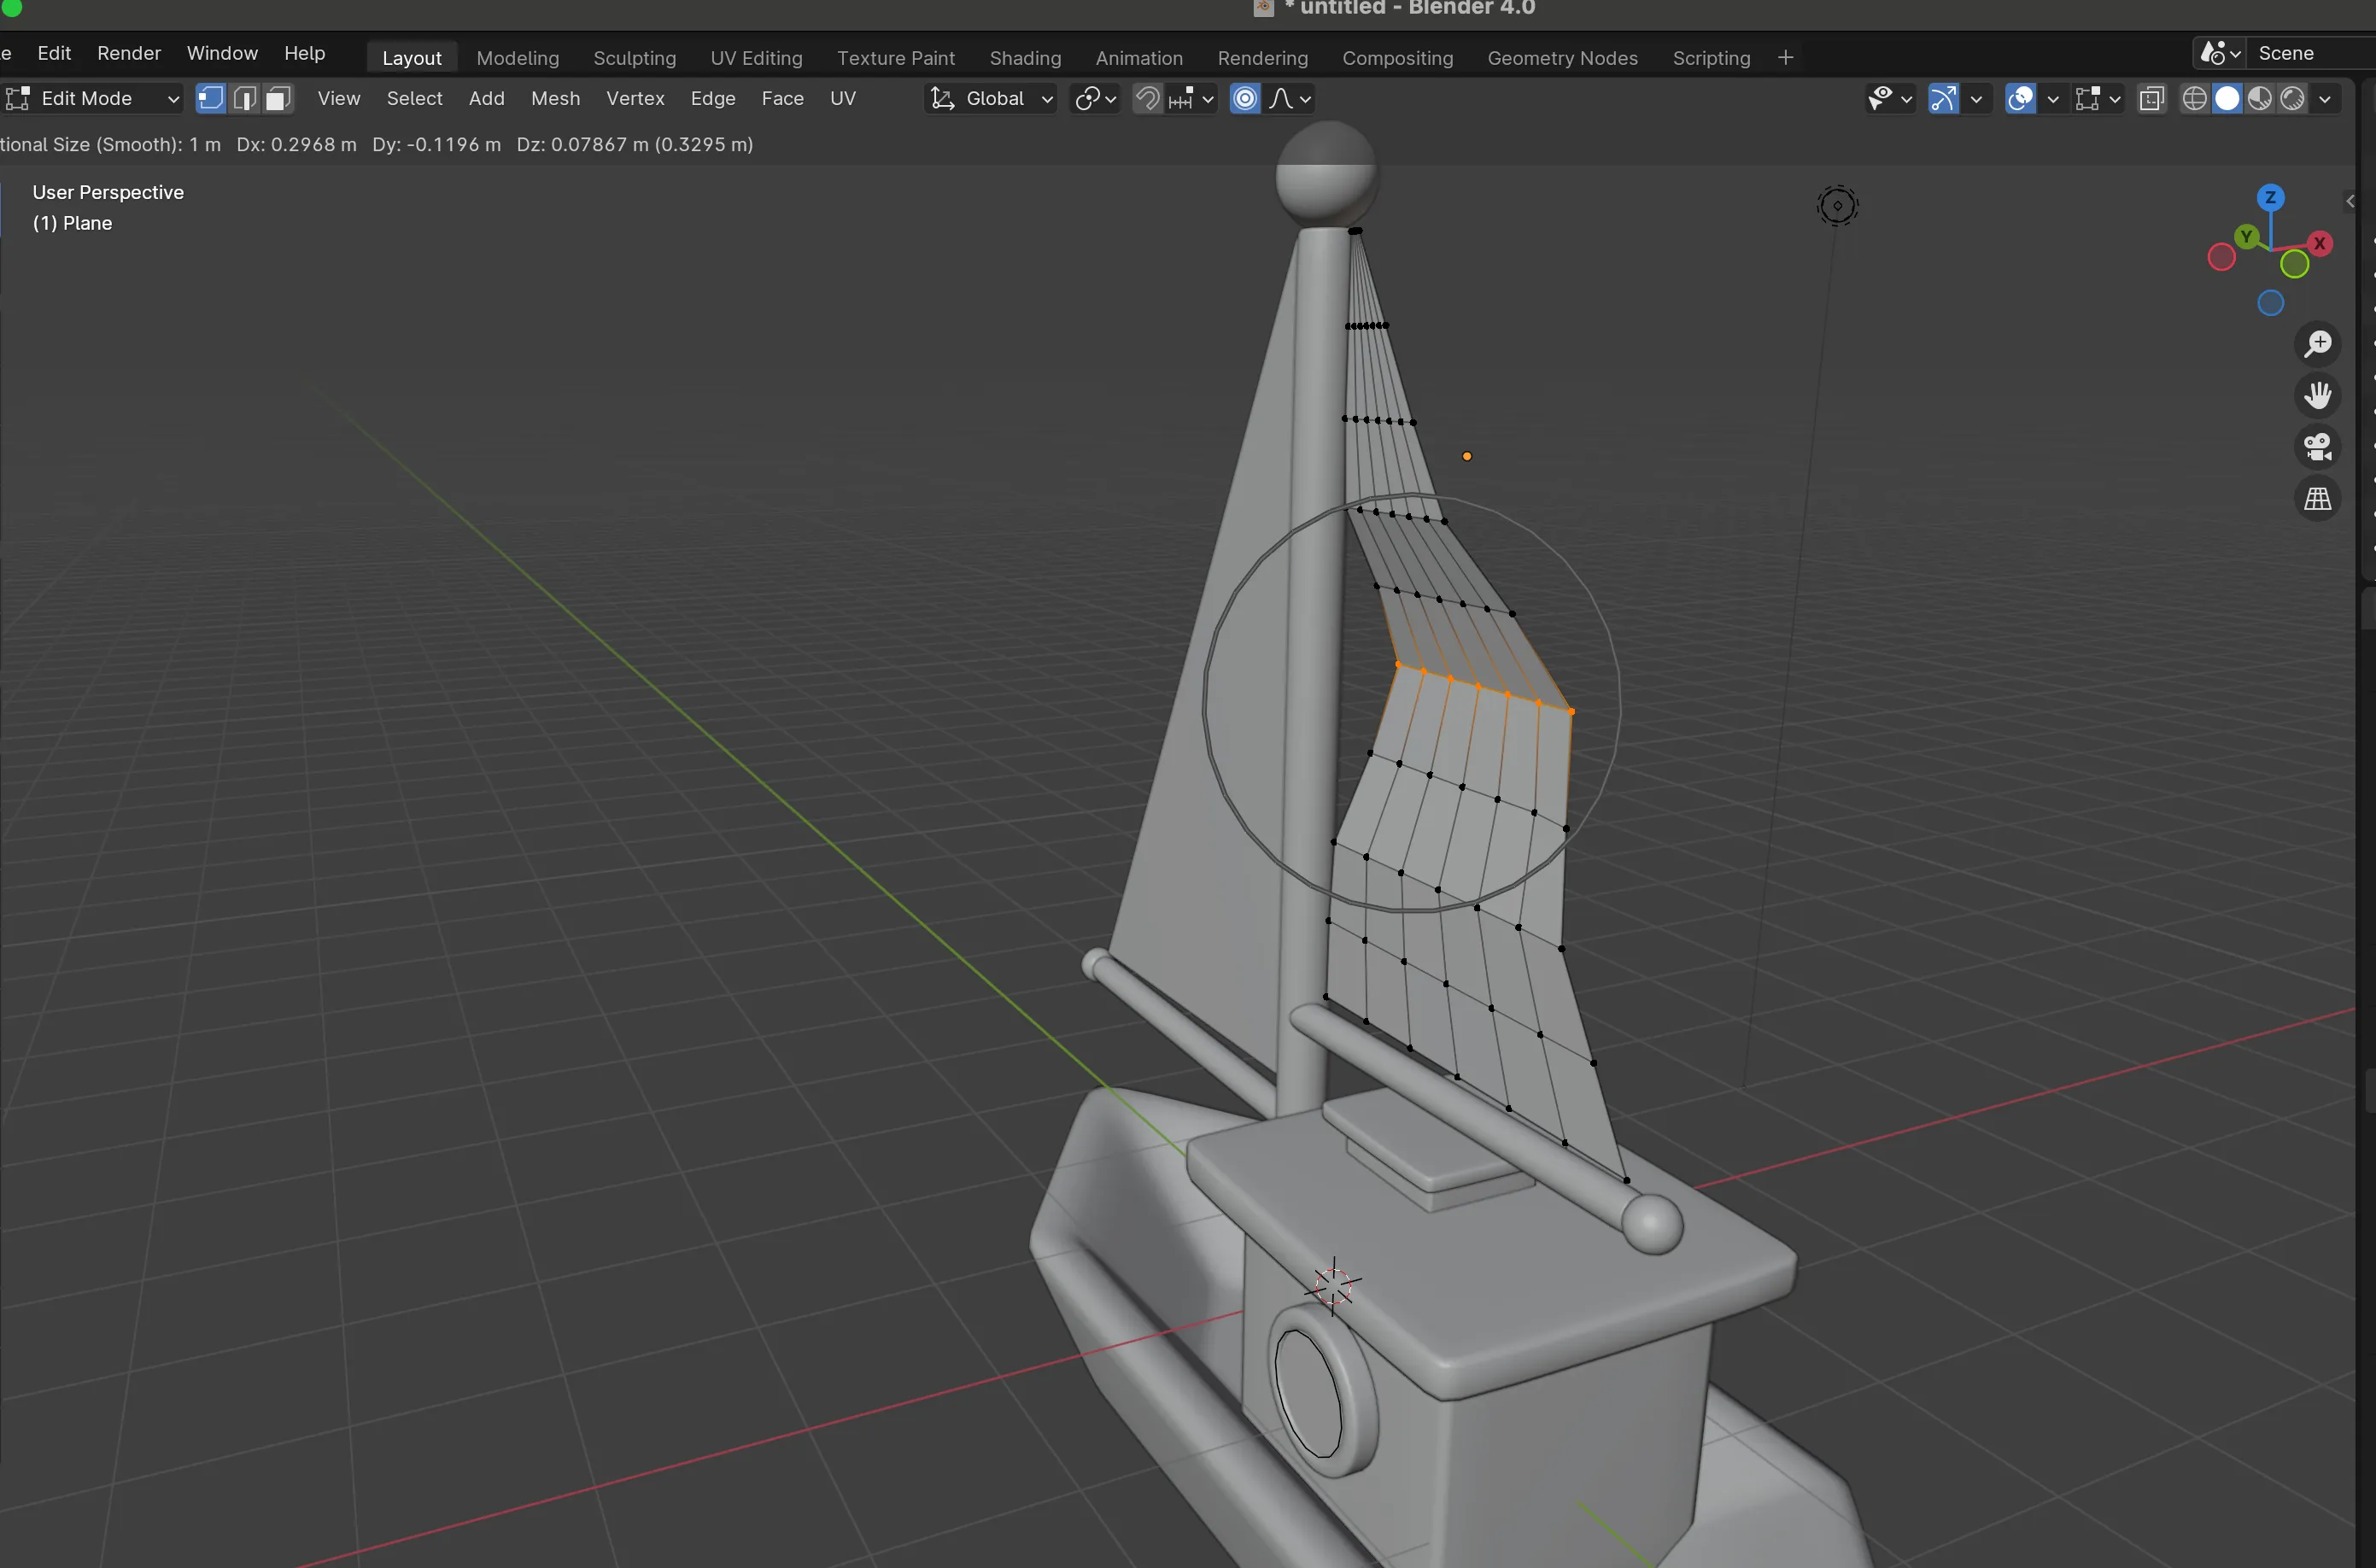This screenshot has height=1568, width=2376.
Task: Switch to Material Preview shading
Action: pyautogui.click(x=2260, y=98)
